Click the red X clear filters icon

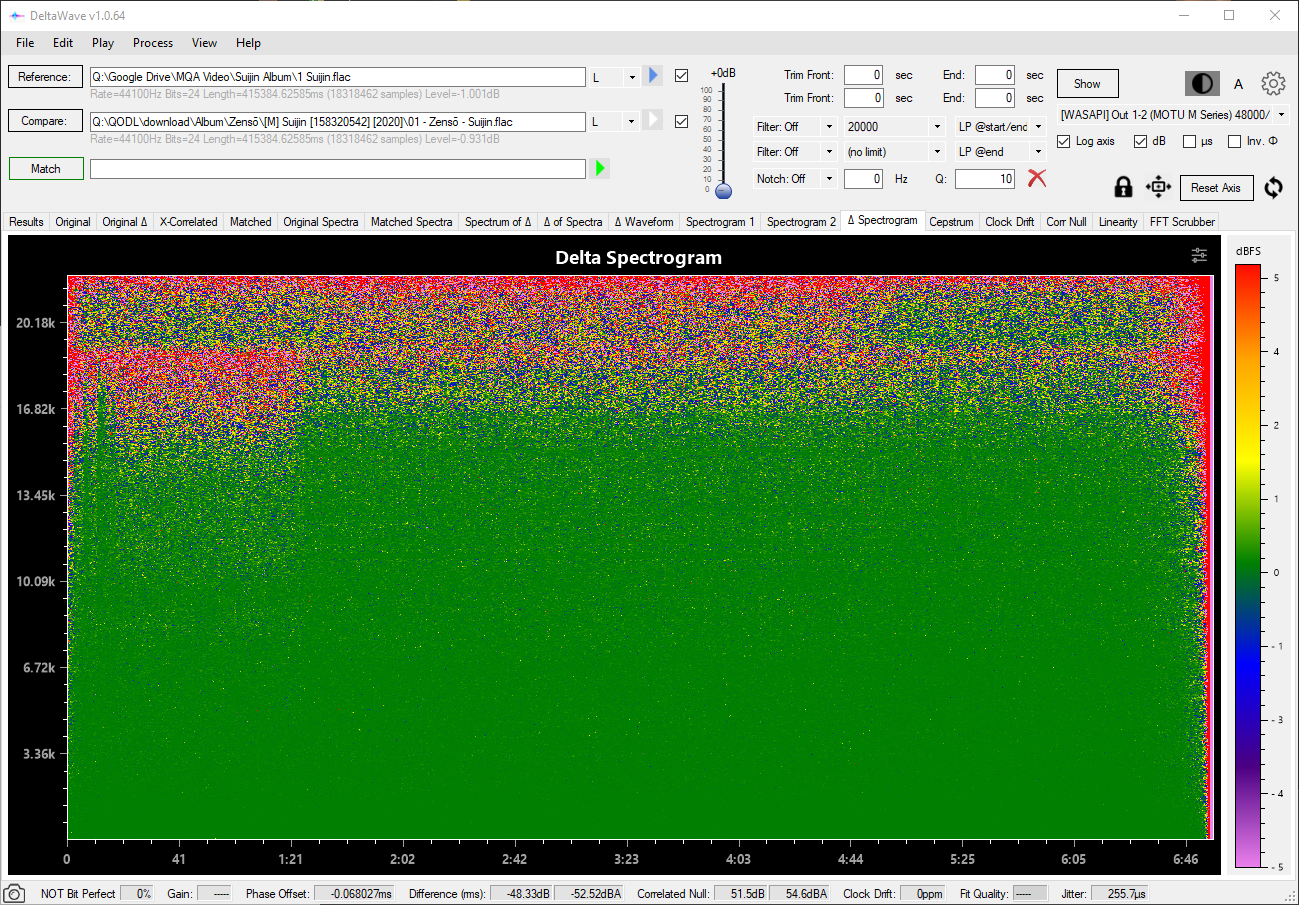pyautogui.click(x=1037, y=178)
